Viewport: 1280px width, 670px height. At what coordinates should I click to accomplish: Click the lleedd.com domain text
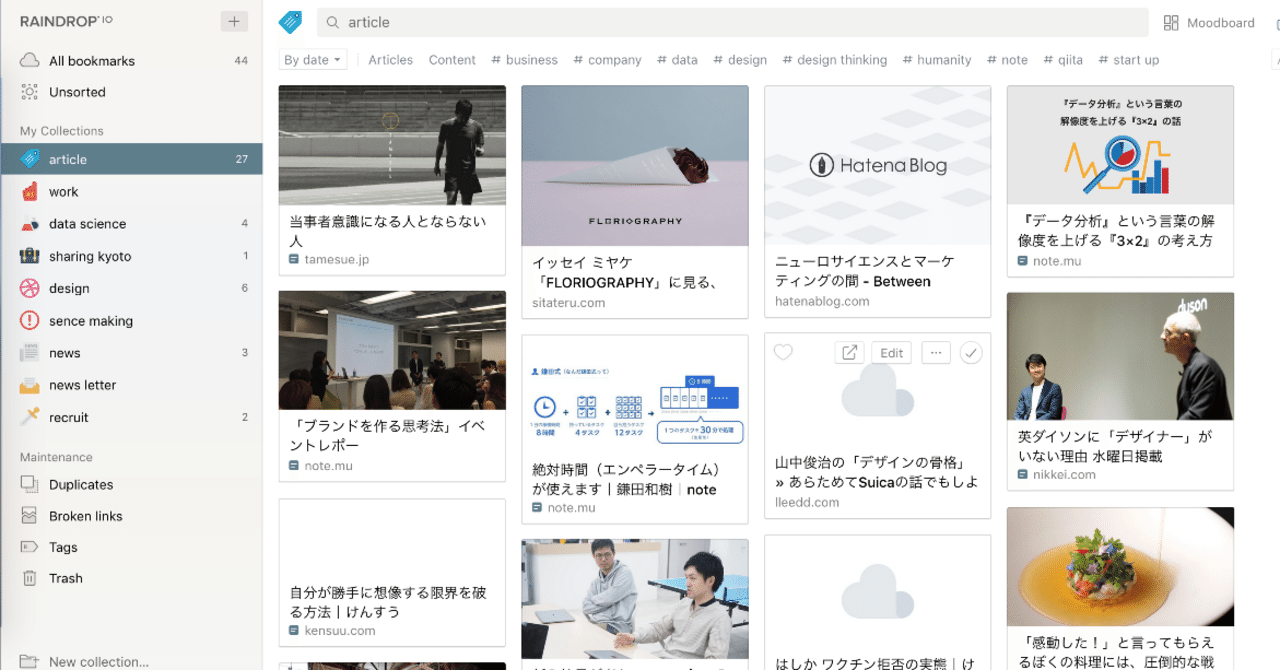pyautogui.click(x=807, y=502)
